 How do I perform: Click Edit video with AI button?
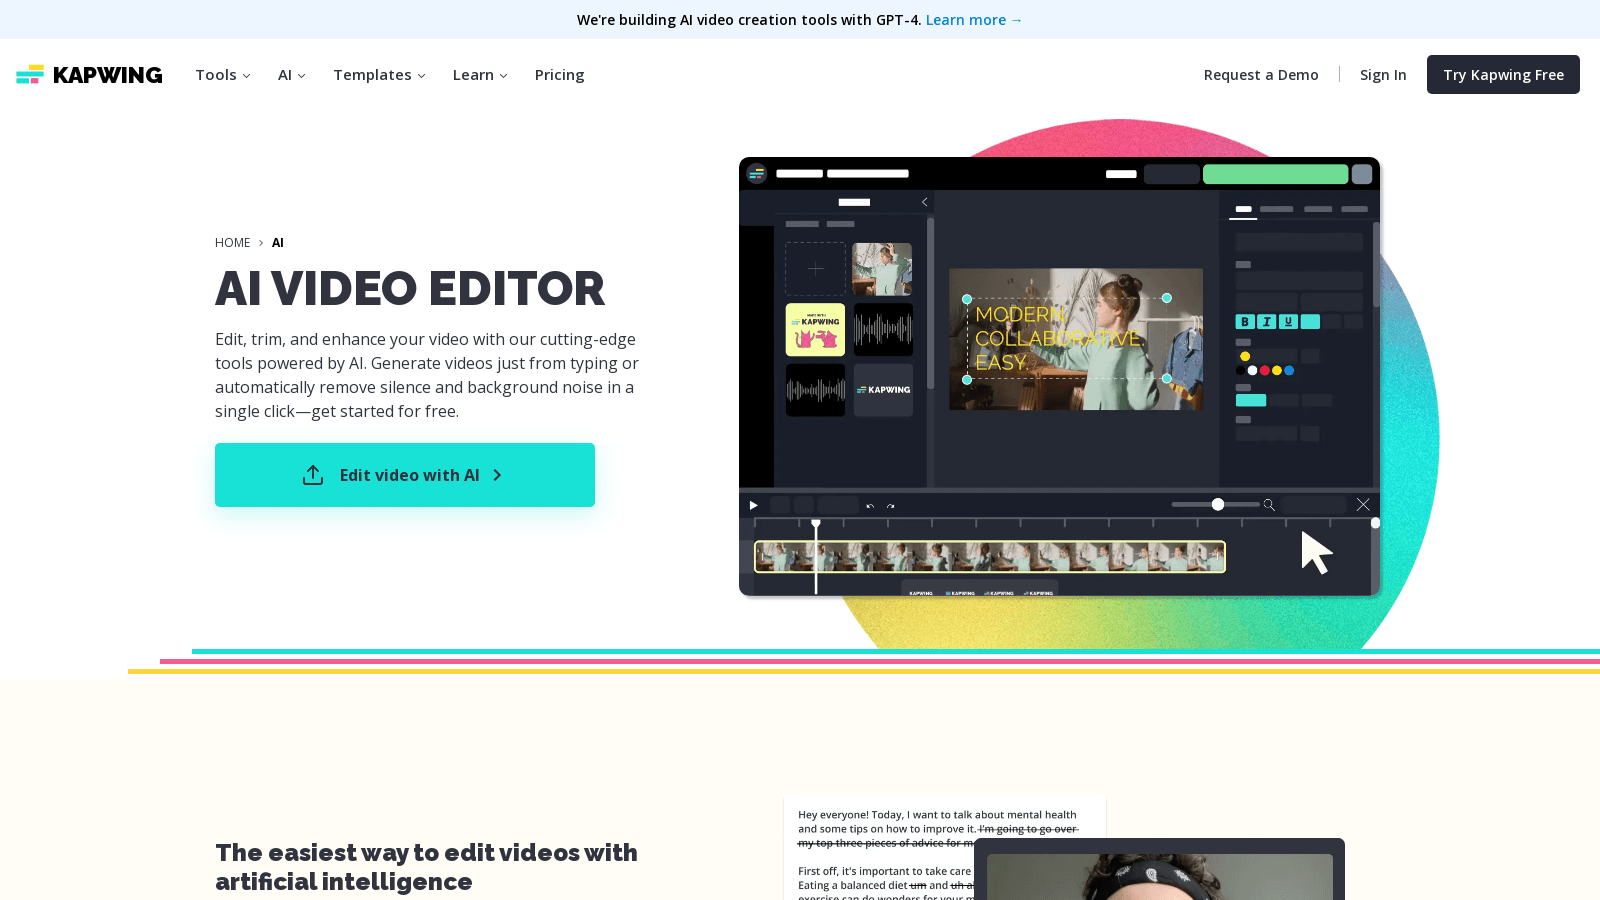(405, 475)
